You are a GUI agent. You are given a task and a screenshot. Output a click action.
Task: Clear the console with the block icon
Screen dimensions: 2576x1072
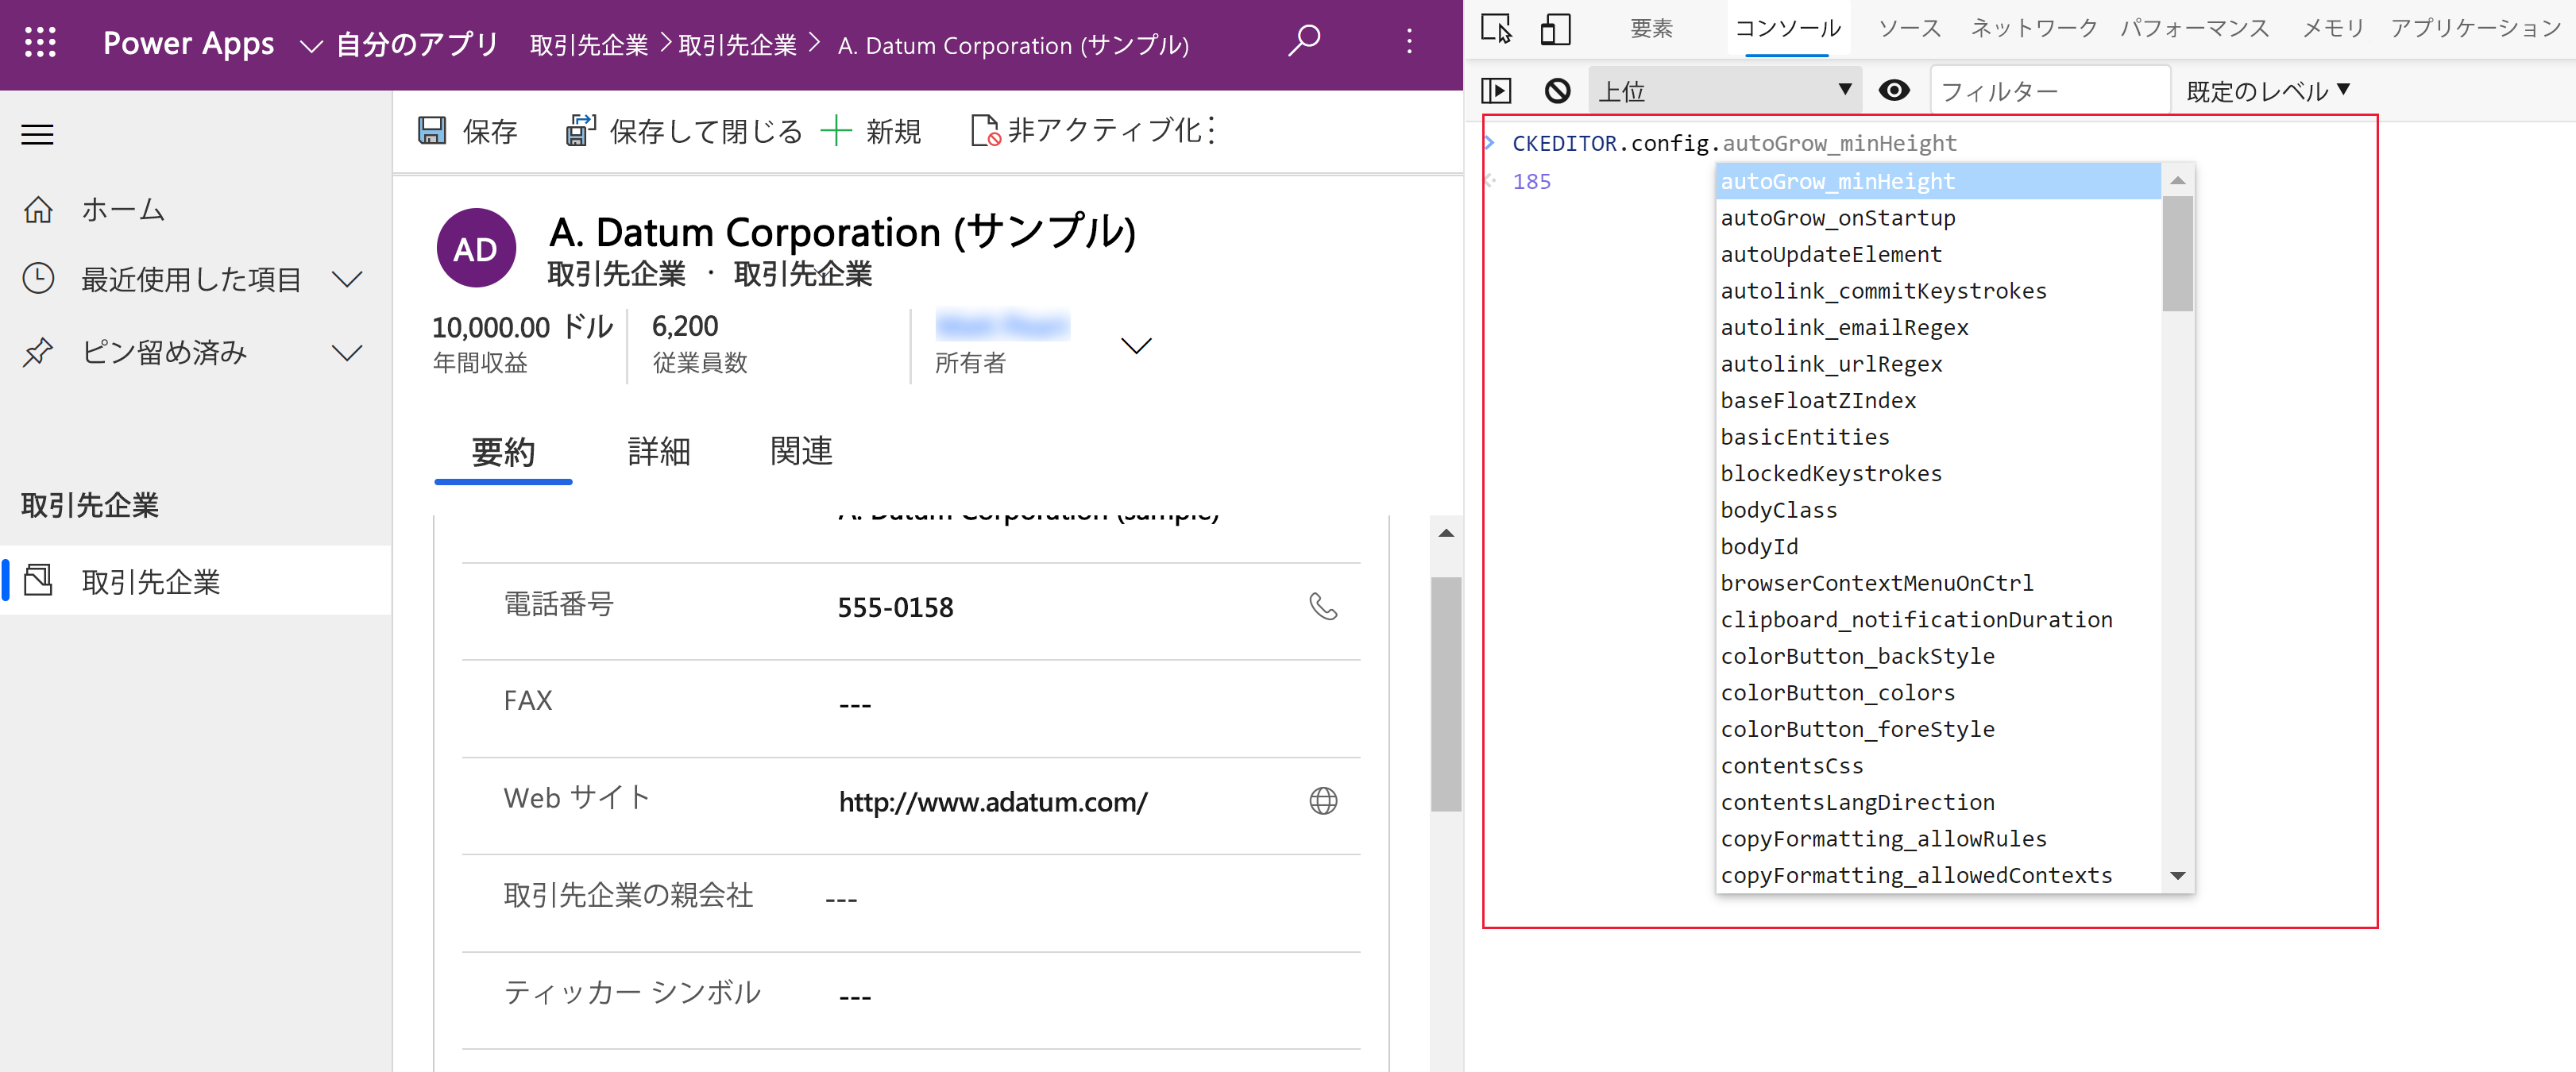coord(1557,91)
